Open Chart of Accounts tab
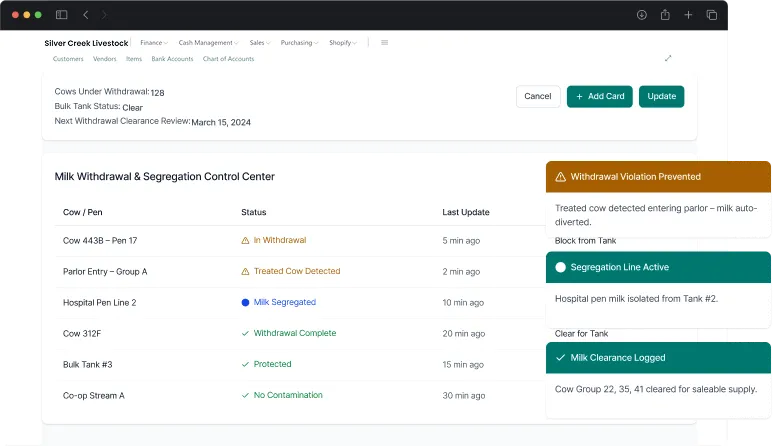The height and width of the screenshot is (446, 773). [x=228, y=59]
